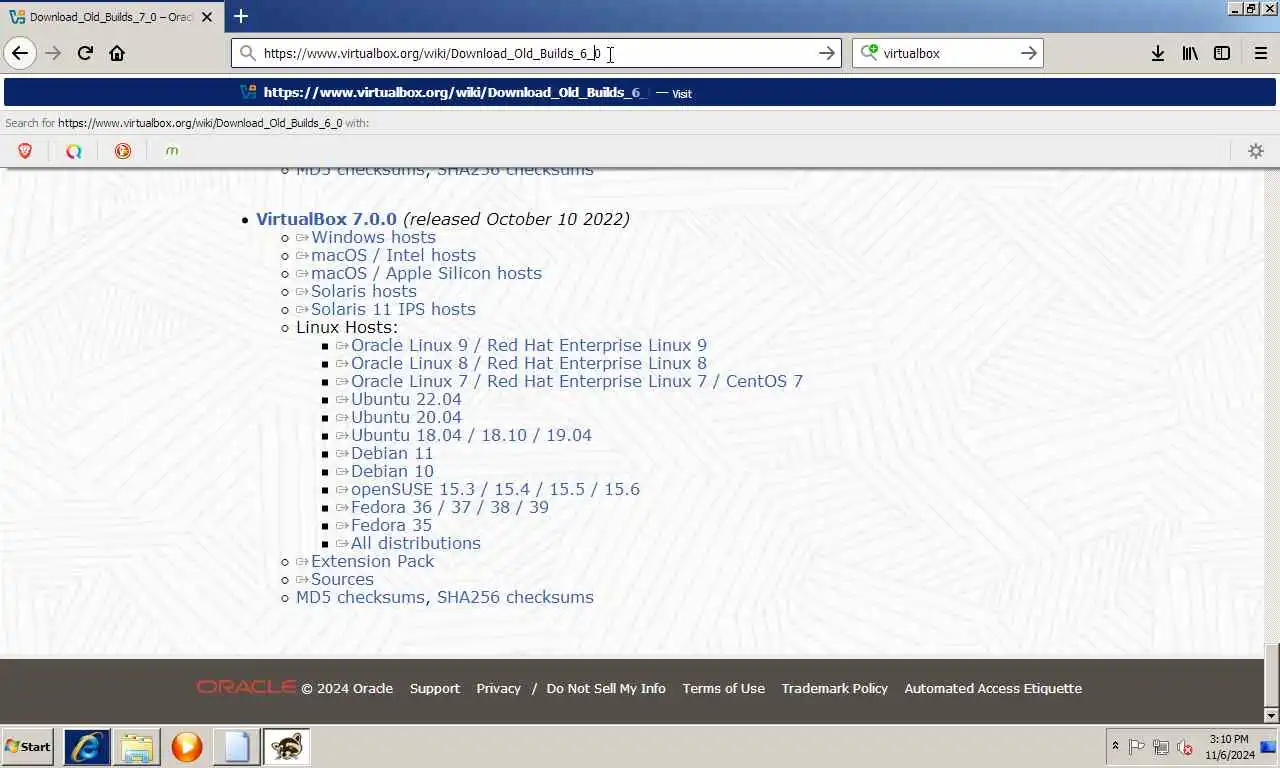The width and height of the screenshot is (1280, 768).
Task: Click the Debian 10 link
Action: pos(392,471)
